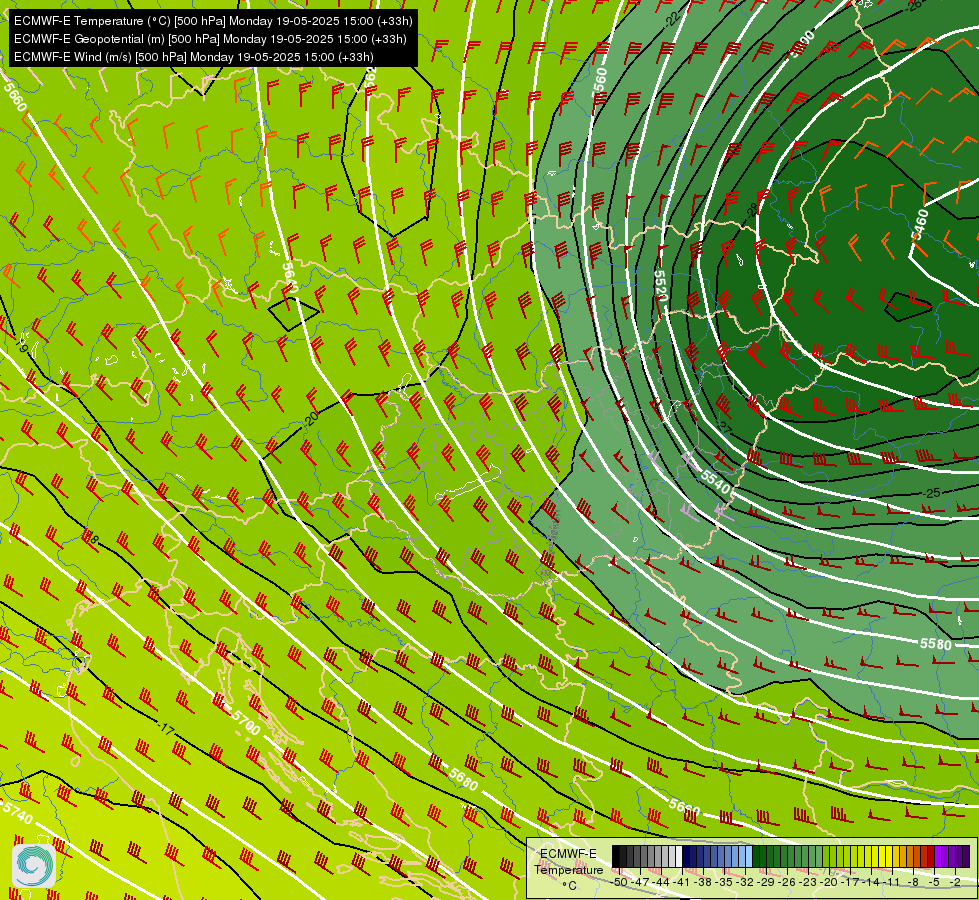Image resolution: width=979 pixels, height=900 pixels.
Task: Click the -11 tick on temperature legend
Action: click(891, 882)
